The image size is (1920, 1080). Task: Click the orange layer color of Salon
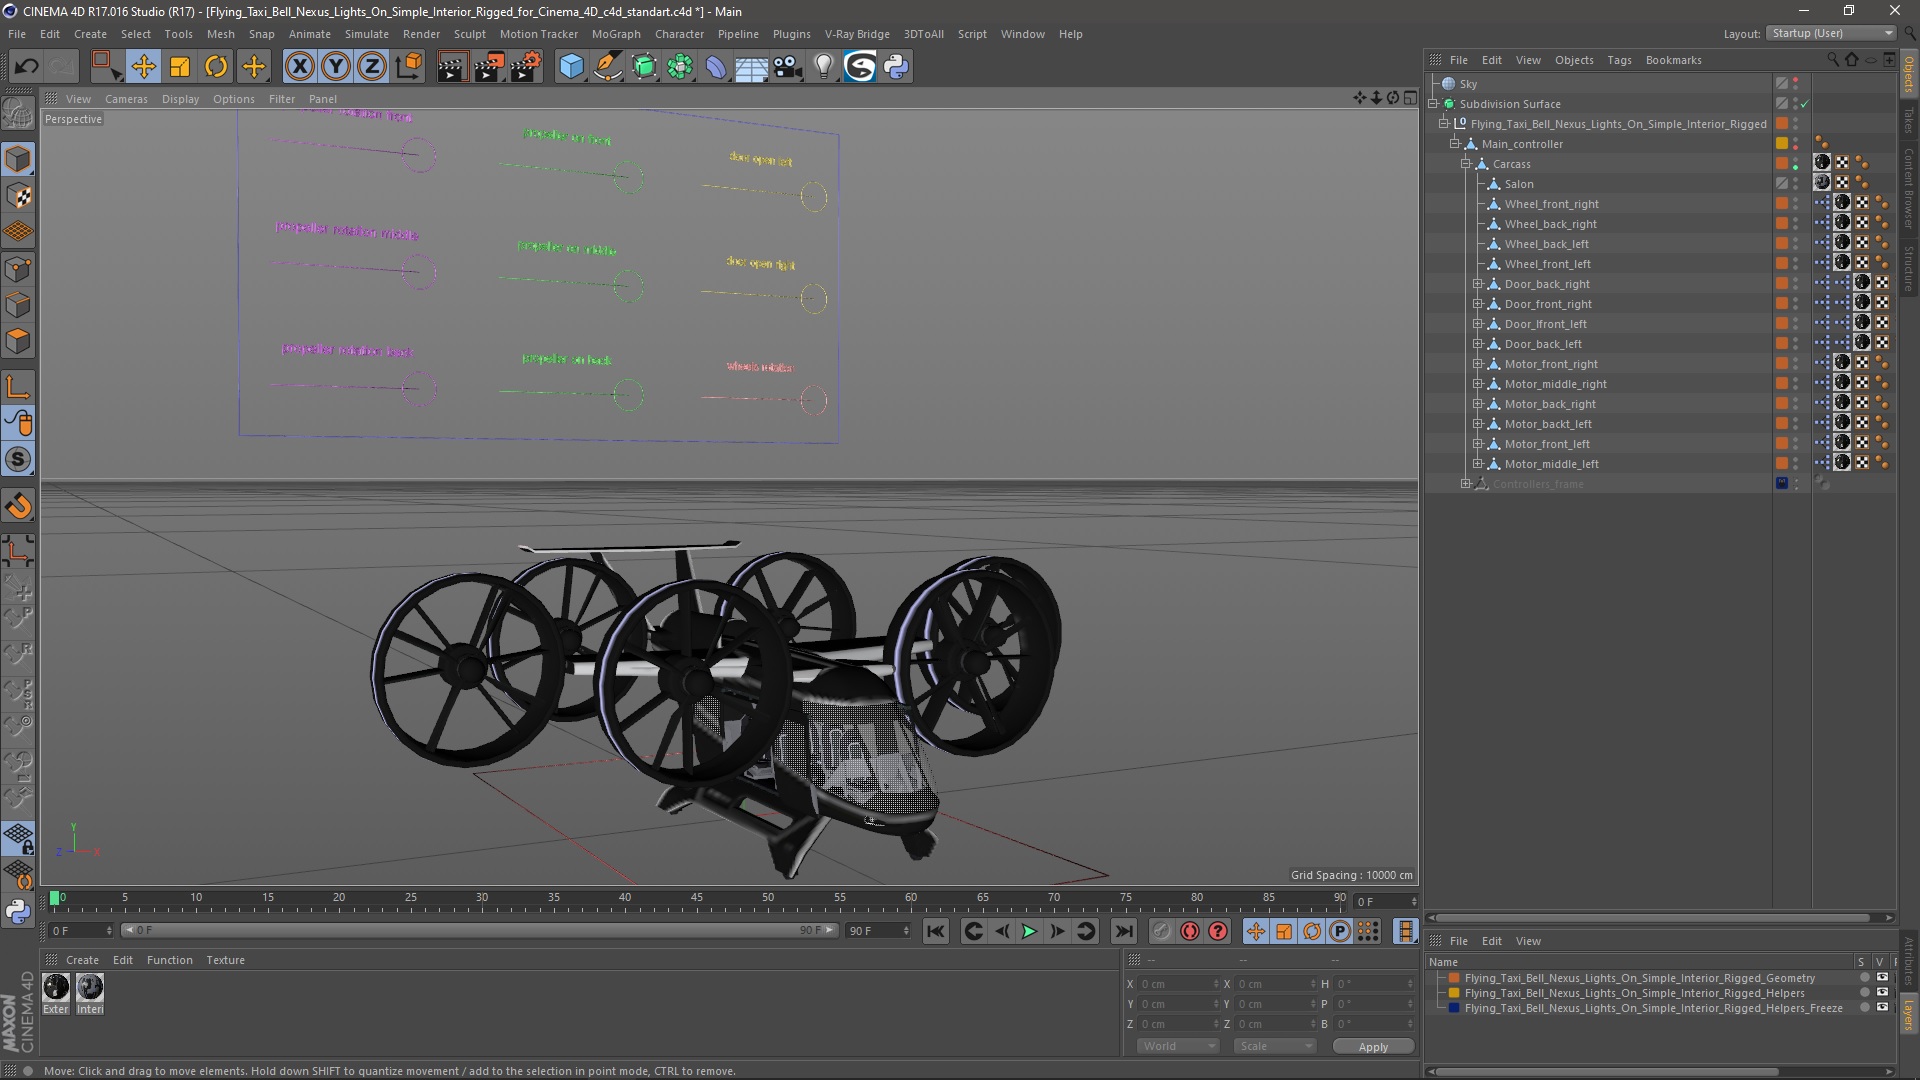click(1782, 184)
